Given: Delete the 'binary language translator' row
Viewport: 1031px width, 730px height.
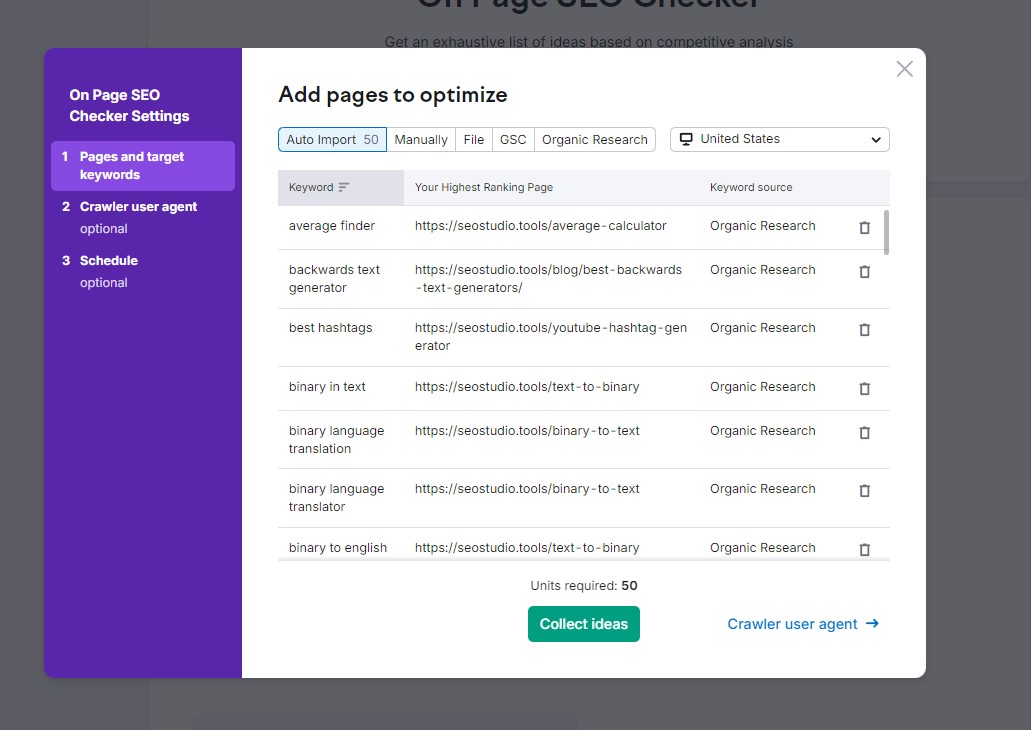Looking at the screenshot, I should click(865, 491).
